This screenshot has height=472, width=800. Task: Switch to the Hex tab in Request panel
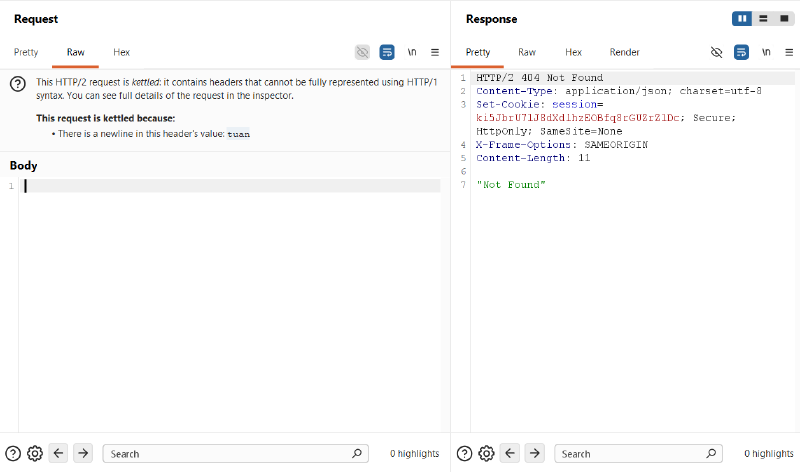coord(121,52)
